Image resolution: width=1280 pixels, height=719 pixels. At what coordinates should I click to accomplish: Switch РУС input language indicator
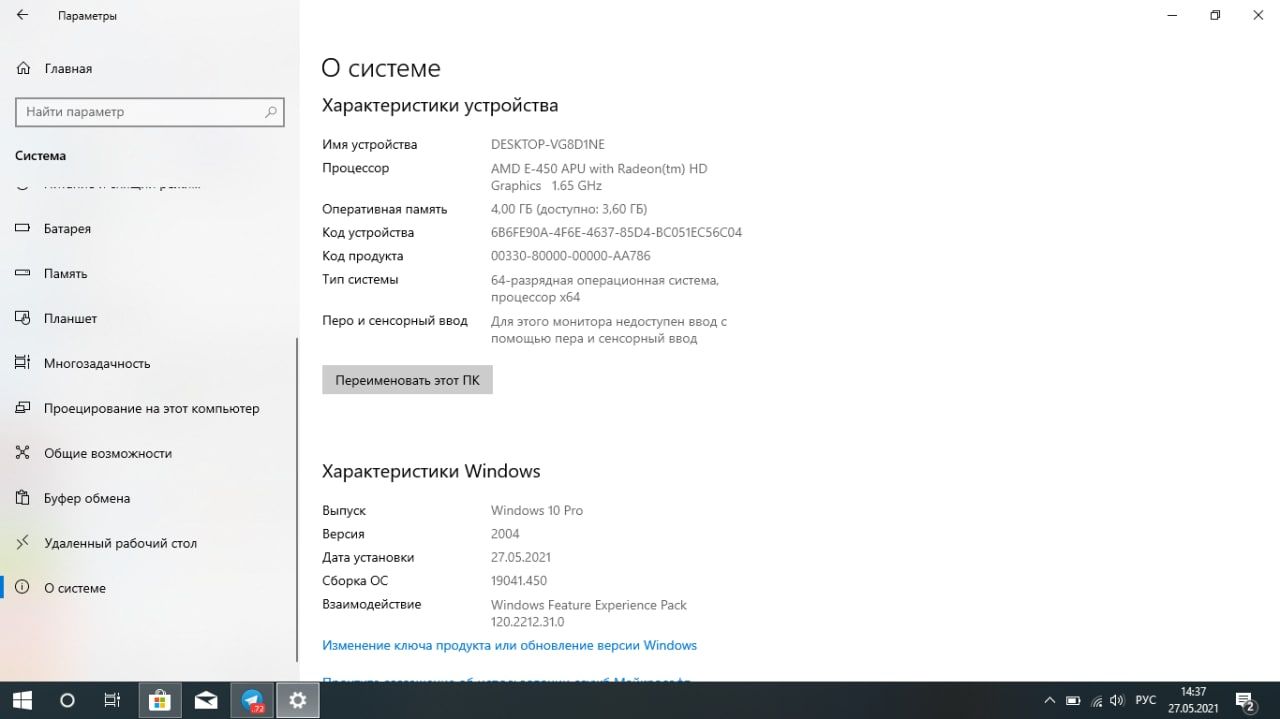pyautogui.click(x=1147, y=700)
